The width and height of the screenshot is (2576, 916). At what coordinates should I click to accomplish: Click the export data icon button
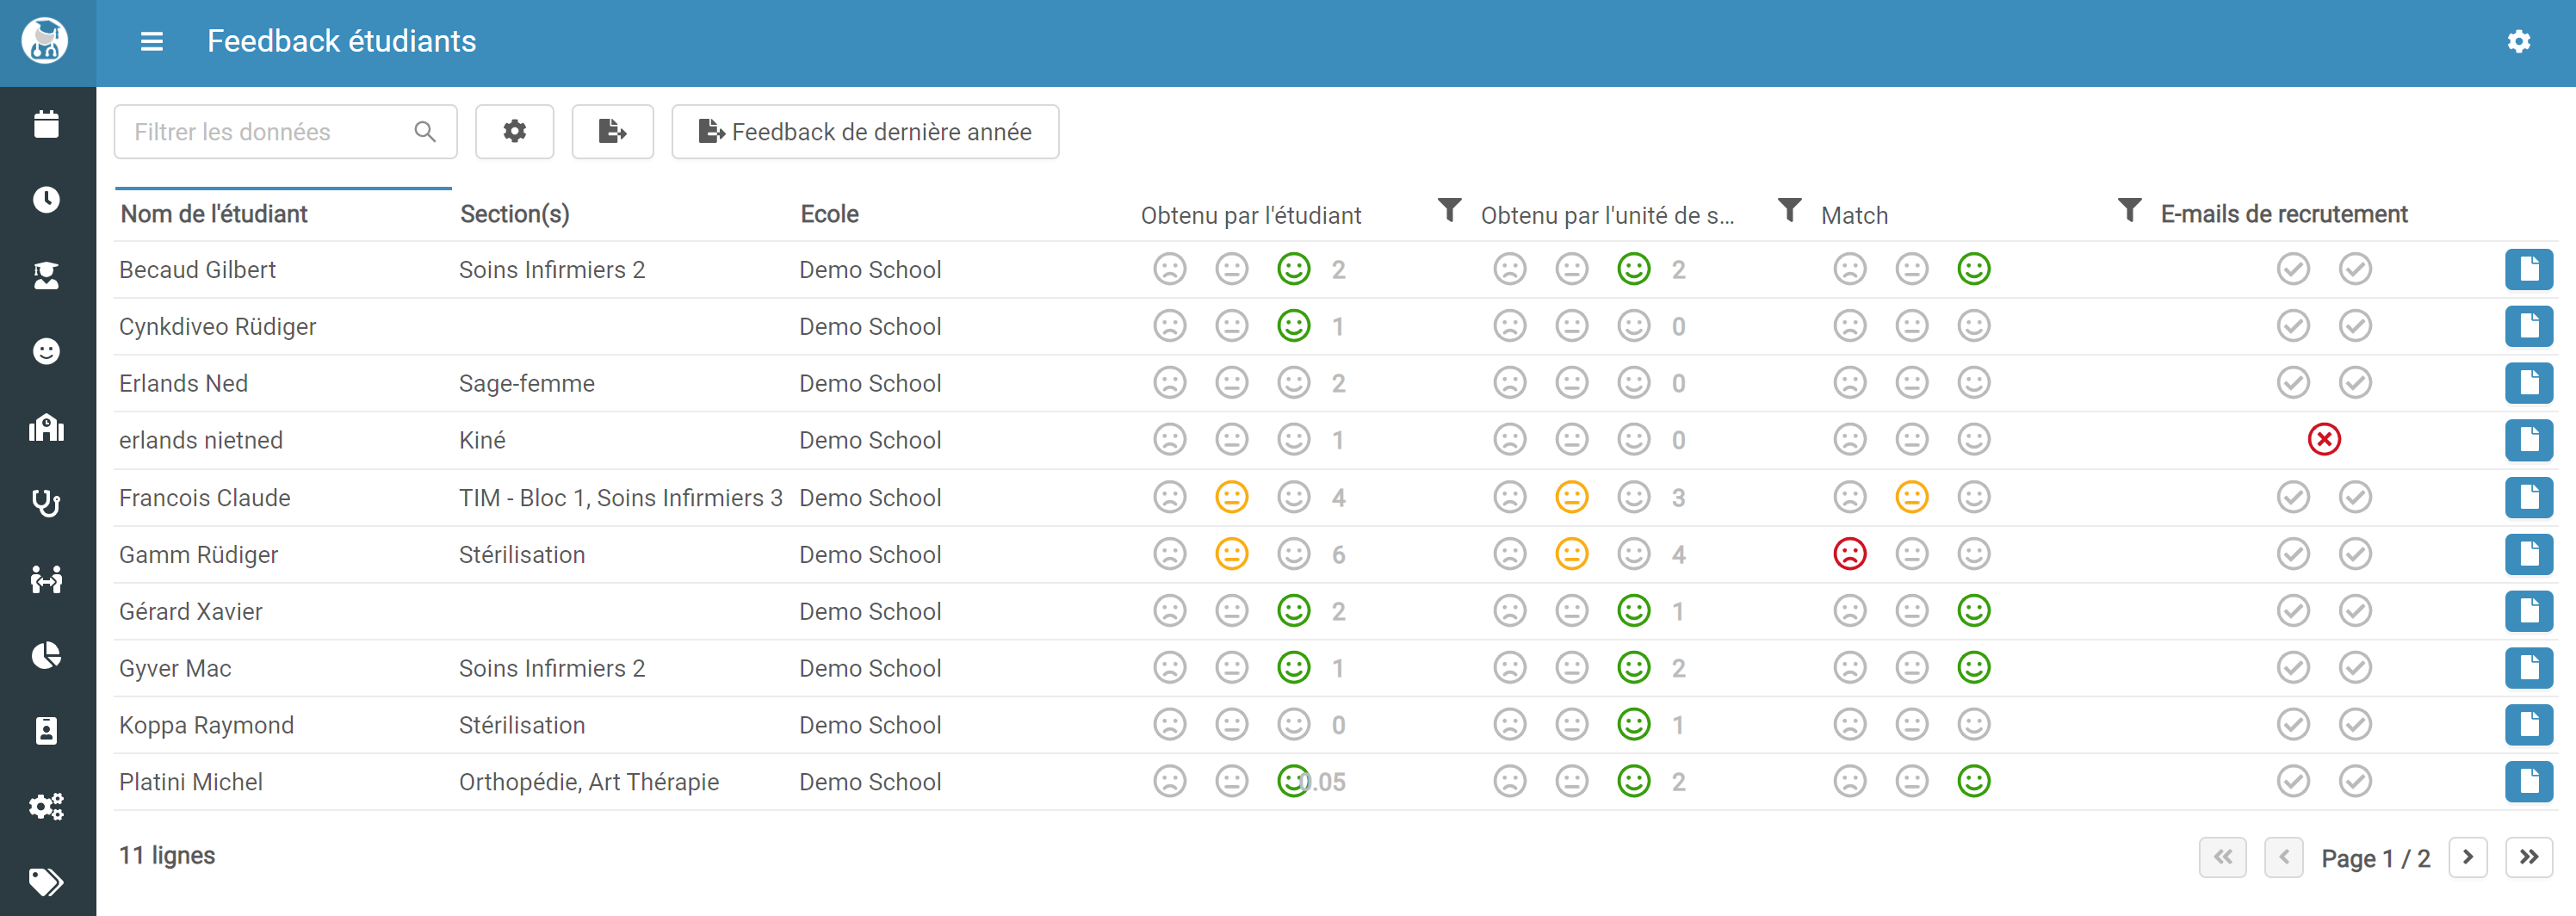click(x=612, y=132)
